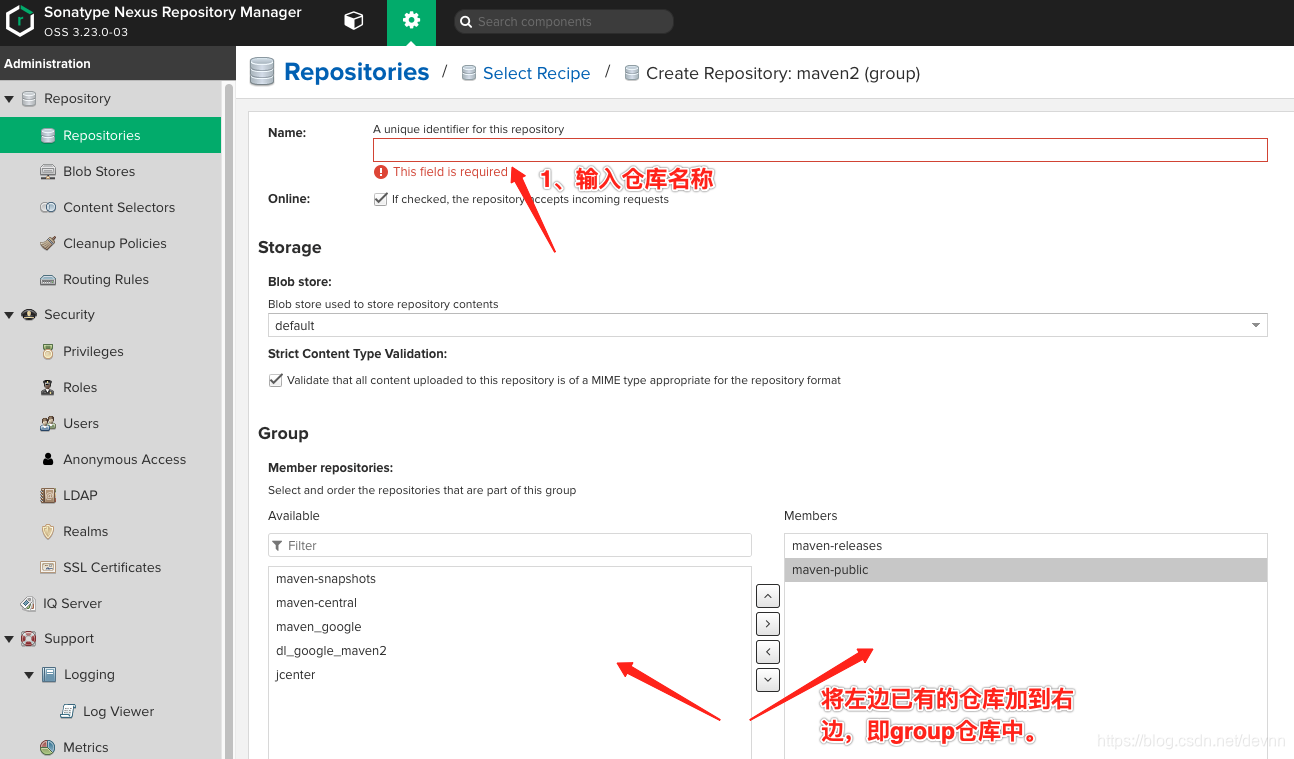Select maven-snapshots in Available list
The height and width of the screenshot is (759, 1294).
tap(510, 579)
